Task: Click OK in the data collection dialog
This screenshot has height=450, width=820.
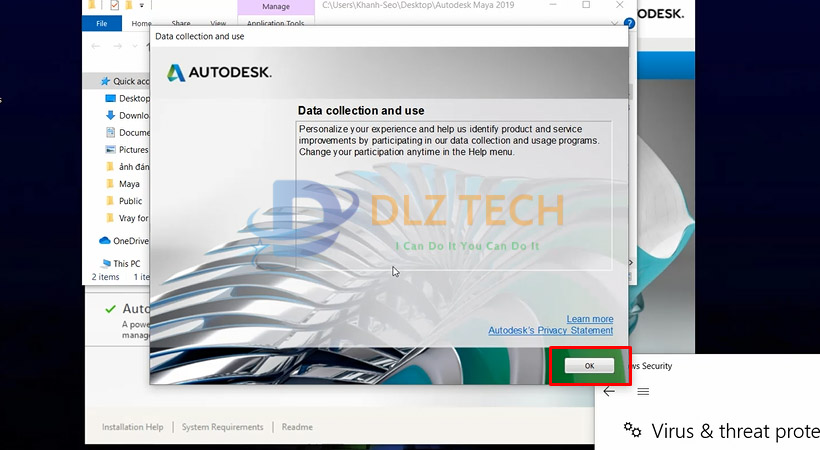Action: tap(589, 366)
